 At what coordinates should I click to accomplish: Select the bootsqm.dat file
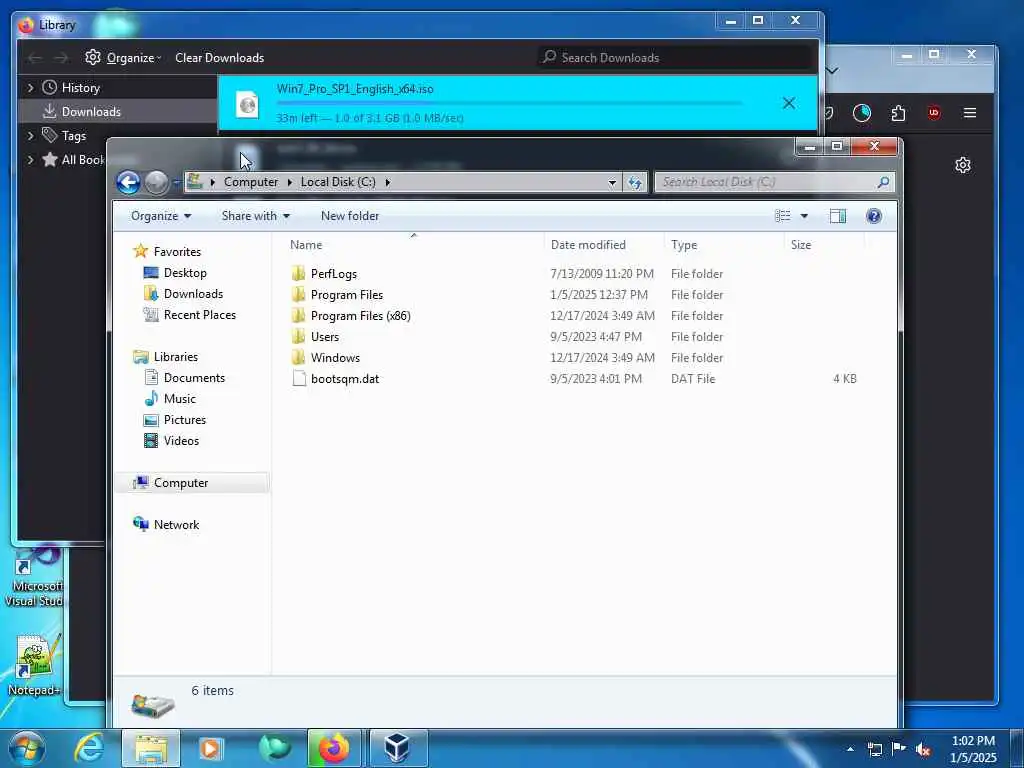click(x=345, y=379)
